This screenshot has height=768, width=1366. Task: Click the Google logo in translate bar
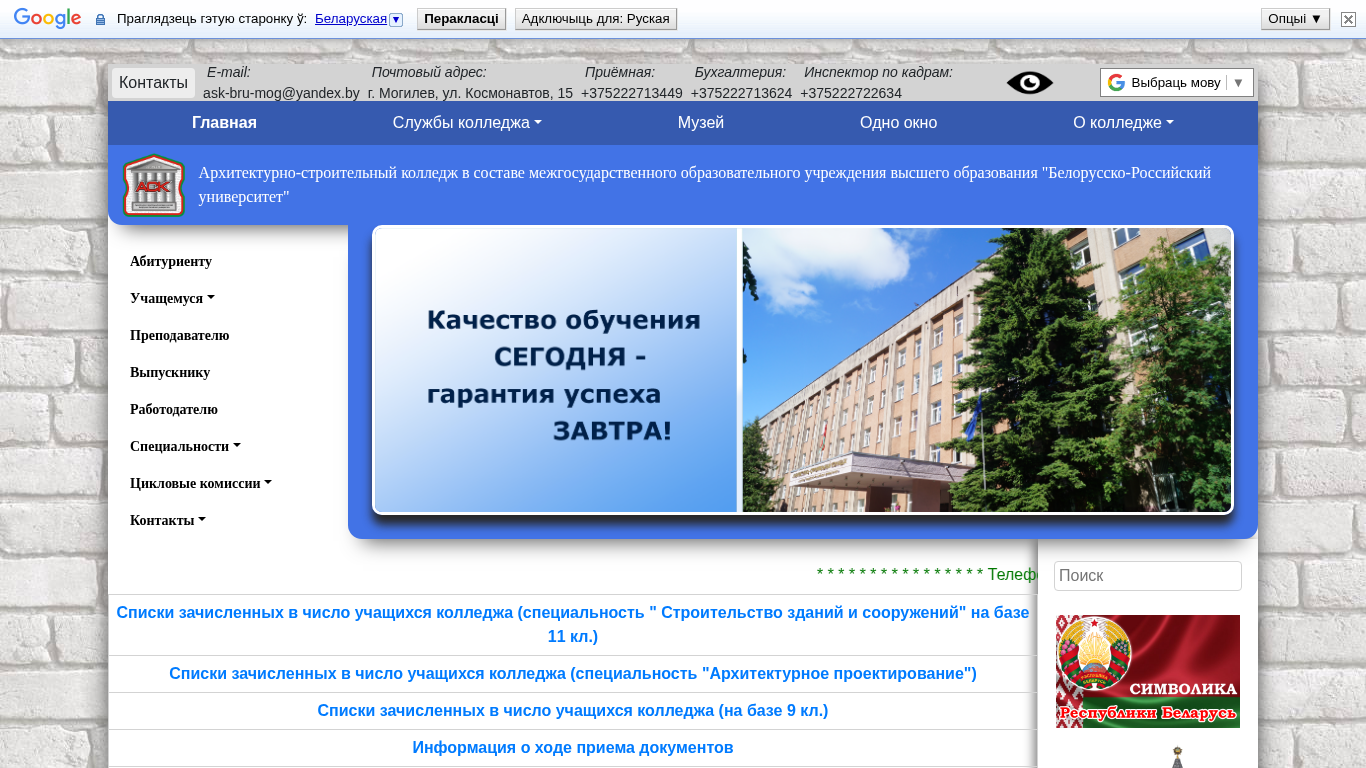coord(47,18)
